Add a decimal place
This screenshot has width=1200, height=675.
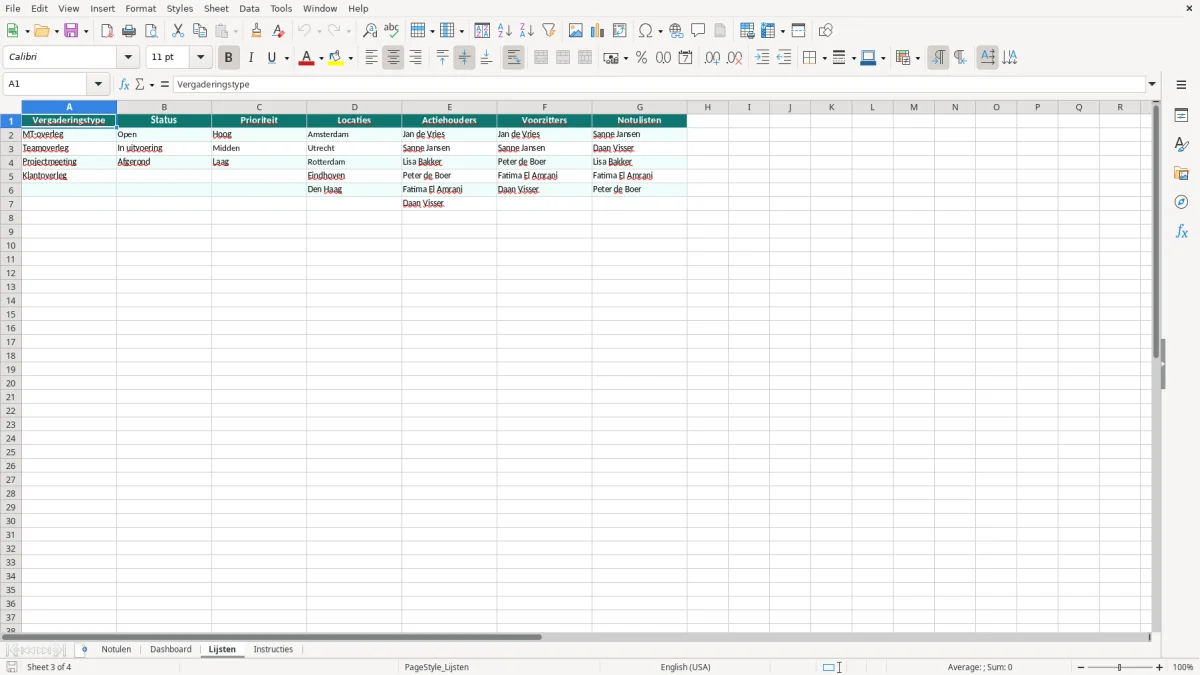[712, 58]
